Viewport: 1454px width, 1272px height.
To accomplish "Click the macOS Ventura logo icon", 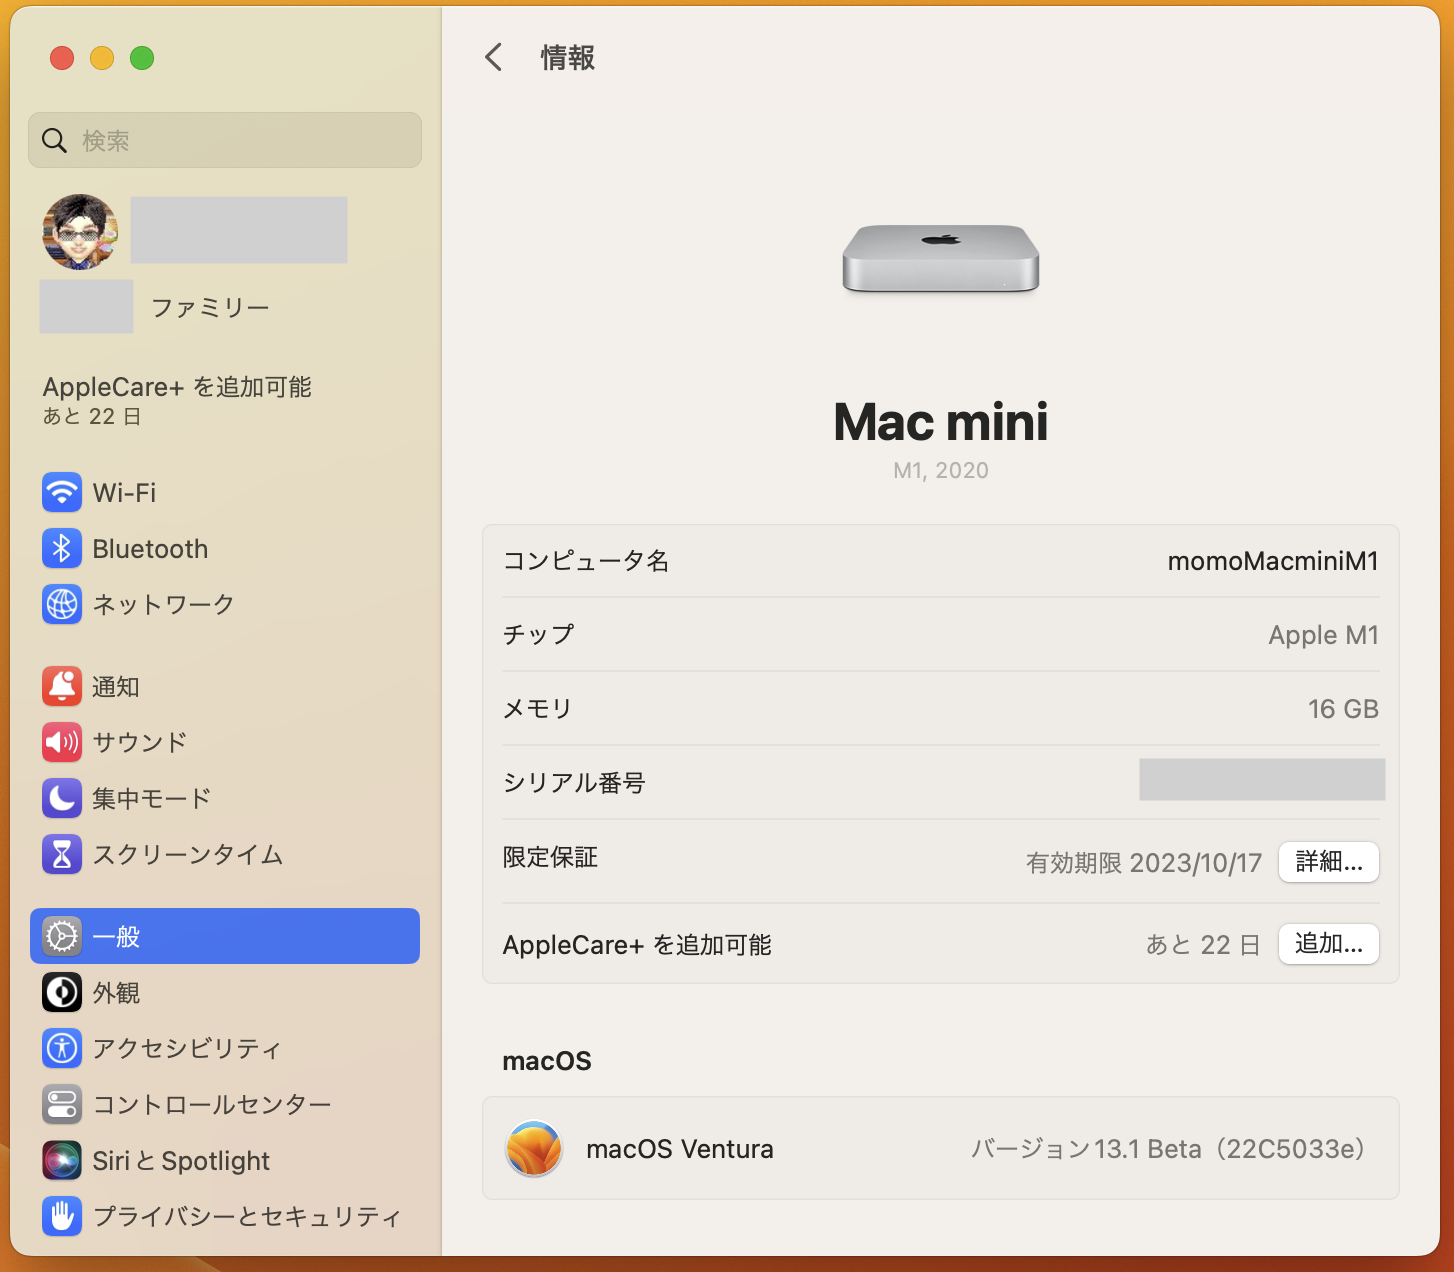I will point(534,1148).
